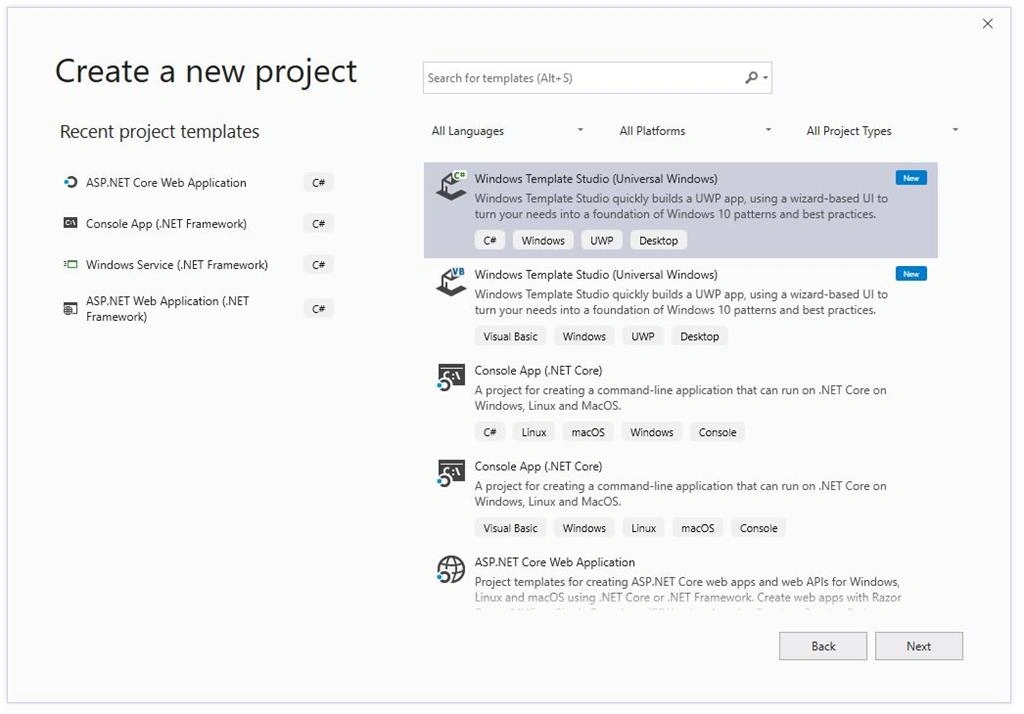The height and width of the screenshot is (714, 1024).
Task: Click Windows tag in C# Console App
Action: tap(651, 432)
